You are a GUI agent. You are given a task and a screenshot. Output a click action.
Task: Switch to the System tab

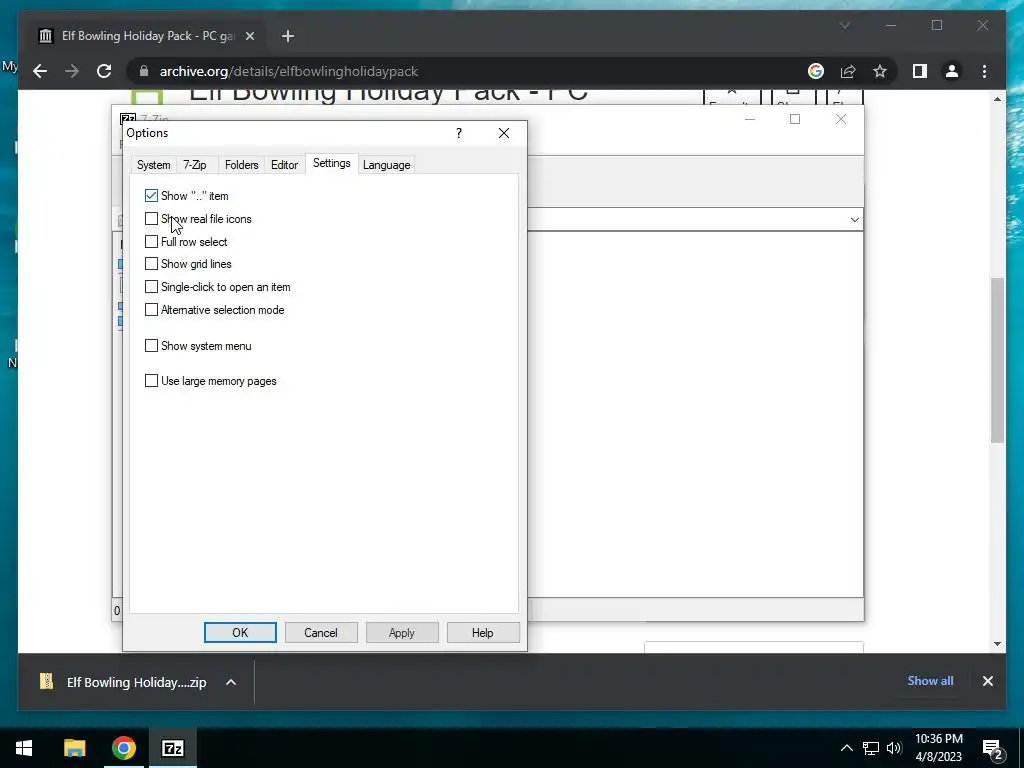(x=153, y=165)
